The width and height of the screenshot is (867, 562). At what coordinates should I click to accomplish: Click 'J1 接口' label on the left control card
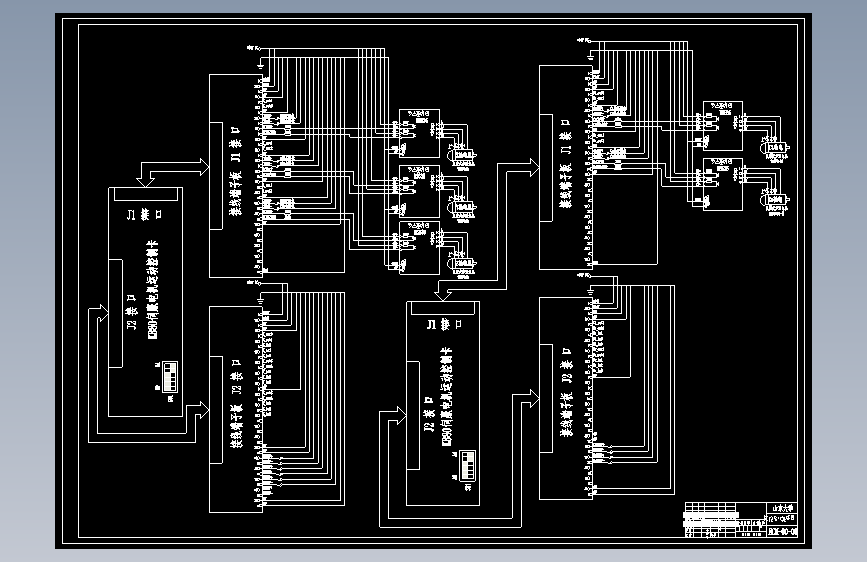point(145,214)
